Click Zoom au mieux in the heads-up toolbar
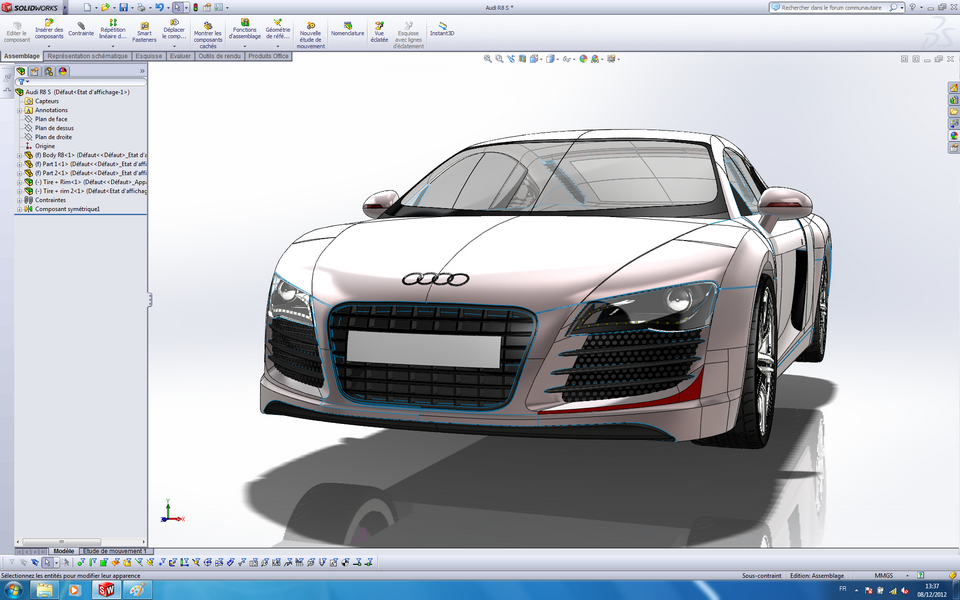This screenshot has width=960, height=600. tap(487, 57)
